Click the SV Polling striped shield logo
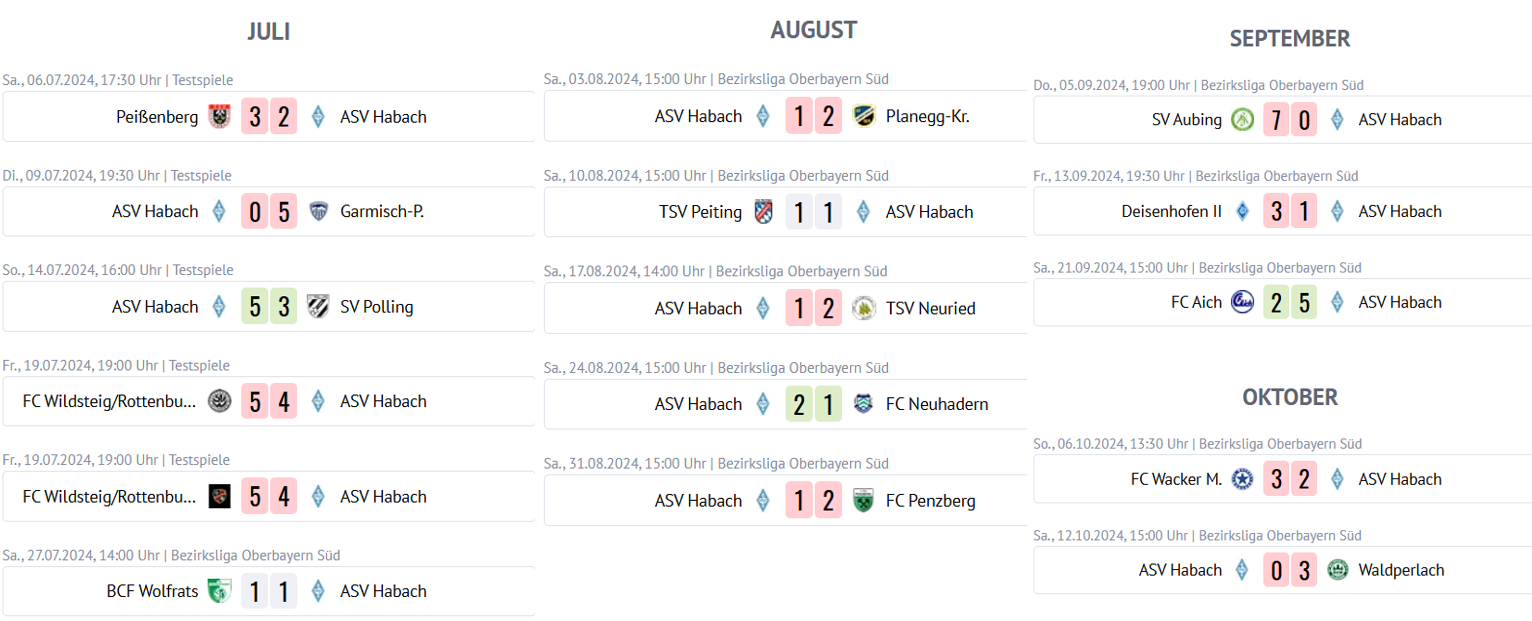The image size is (1532, 621). (319, 307)
